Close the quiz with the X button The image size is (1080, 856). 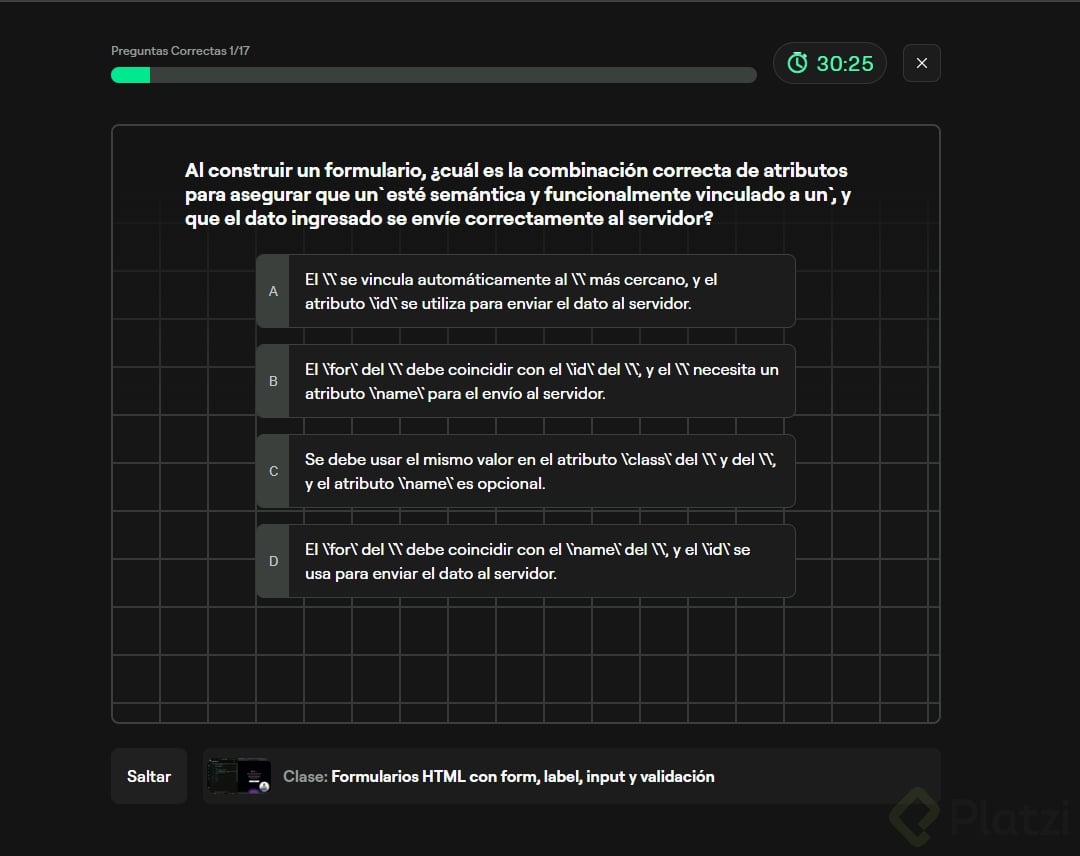pyautogui.click(x=922, y=63)
